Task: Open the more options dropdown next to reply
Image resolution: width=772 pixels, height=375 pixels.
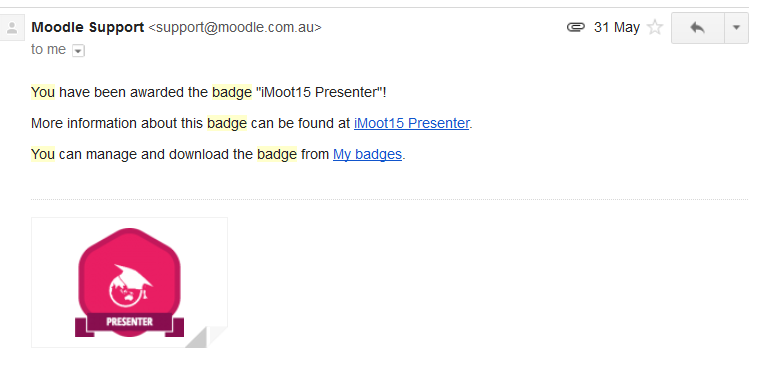Action: pyautogui.click(x=737, y=28)
